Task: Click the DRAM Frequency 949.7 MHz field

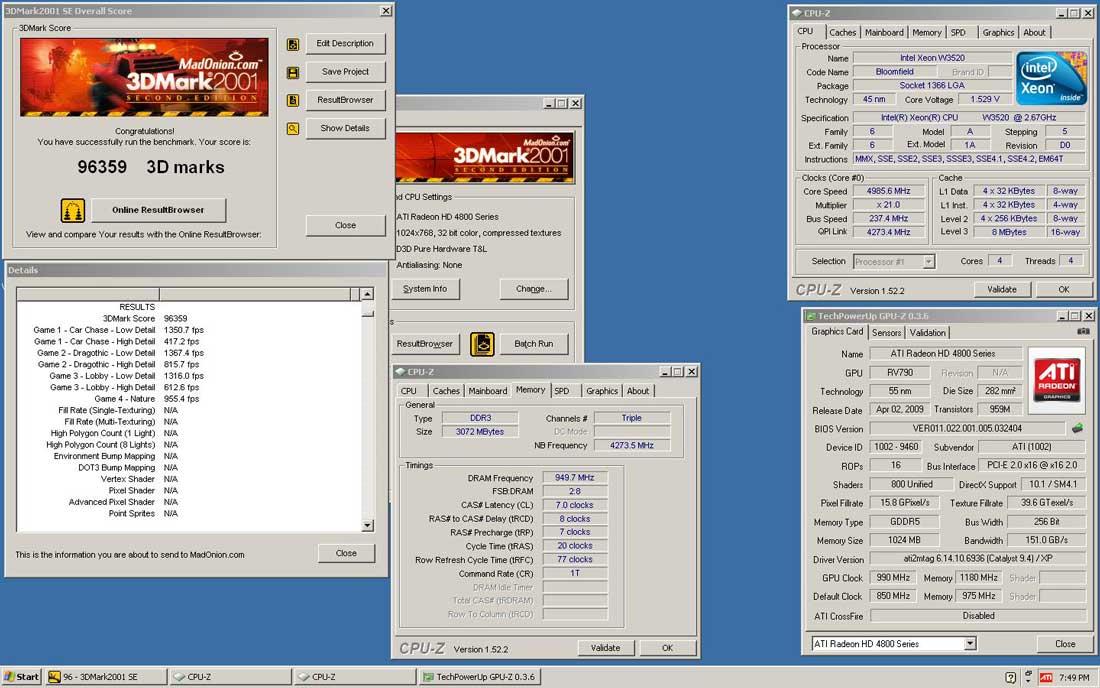Action: pos(575,478)
